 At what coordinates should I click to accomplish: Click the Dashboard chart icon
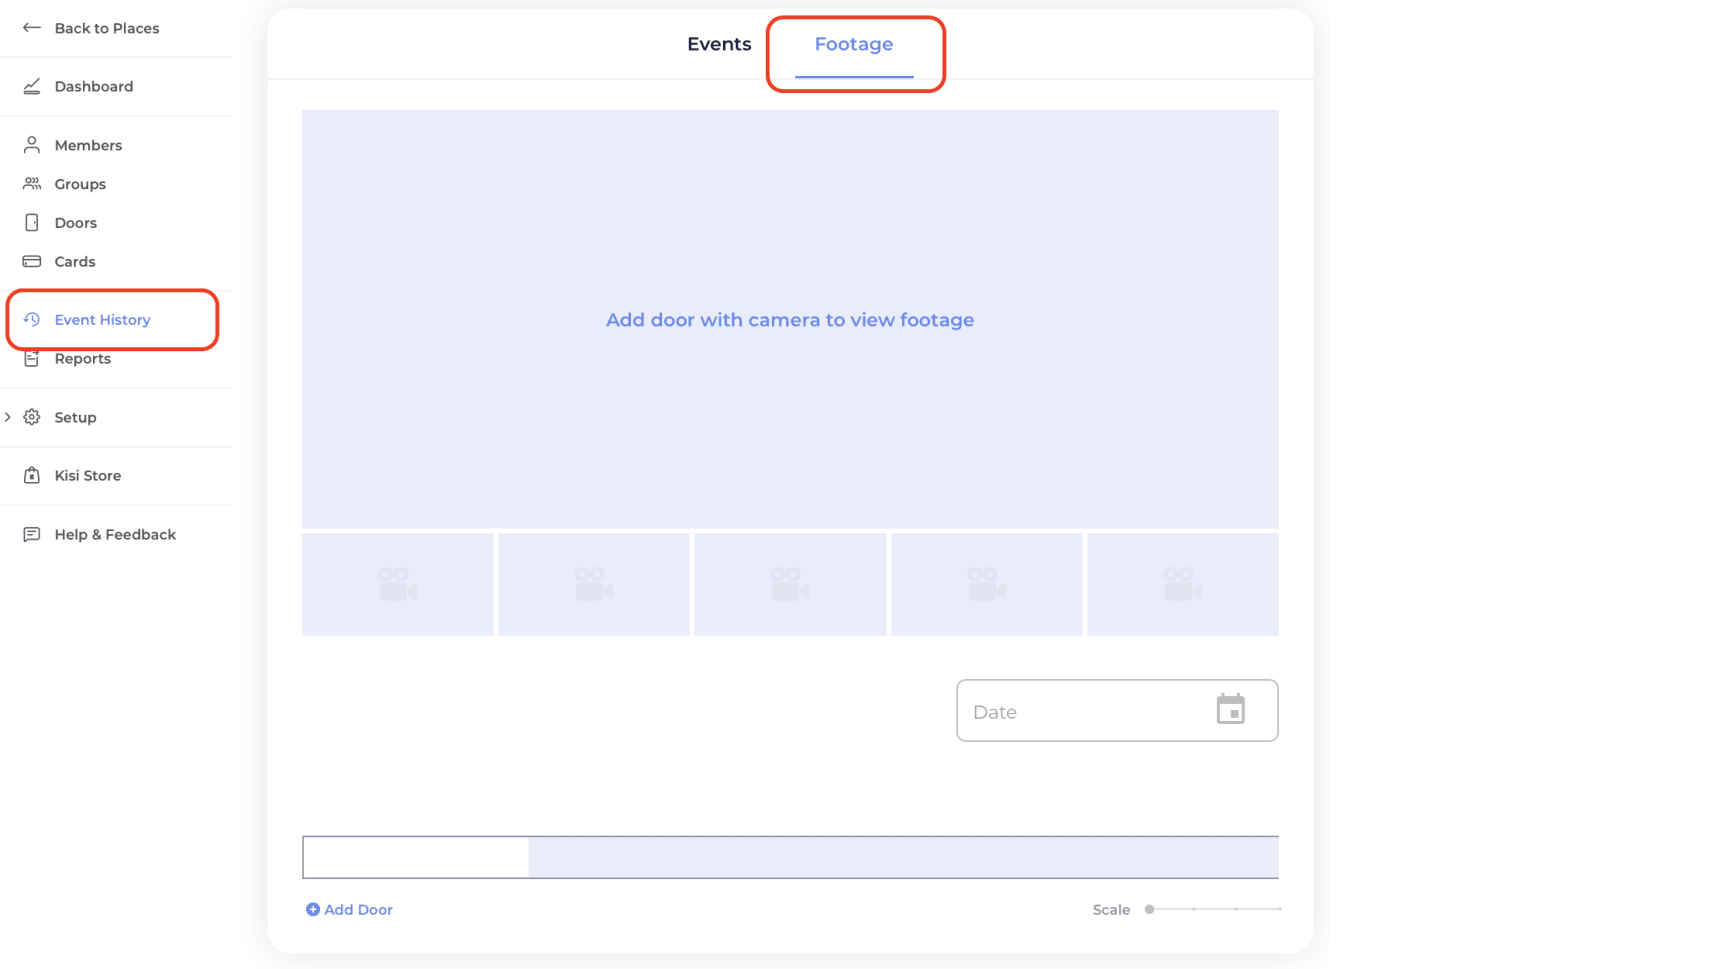31,86
